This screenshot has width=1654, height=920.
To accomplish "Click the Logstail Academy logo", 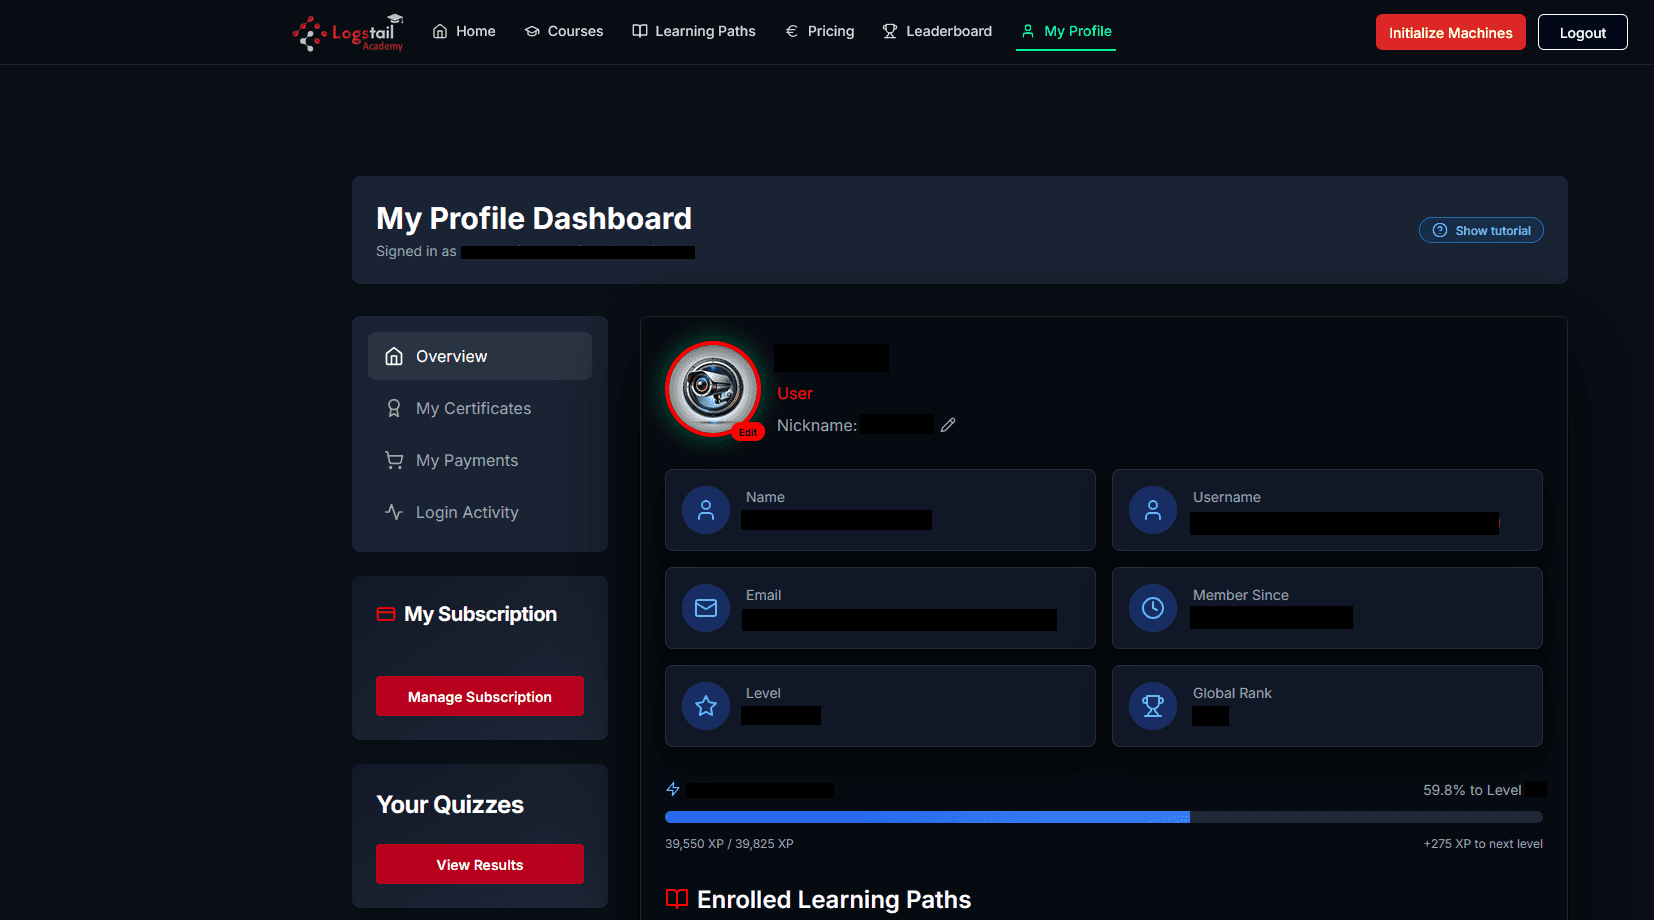I will click(348, 32).
